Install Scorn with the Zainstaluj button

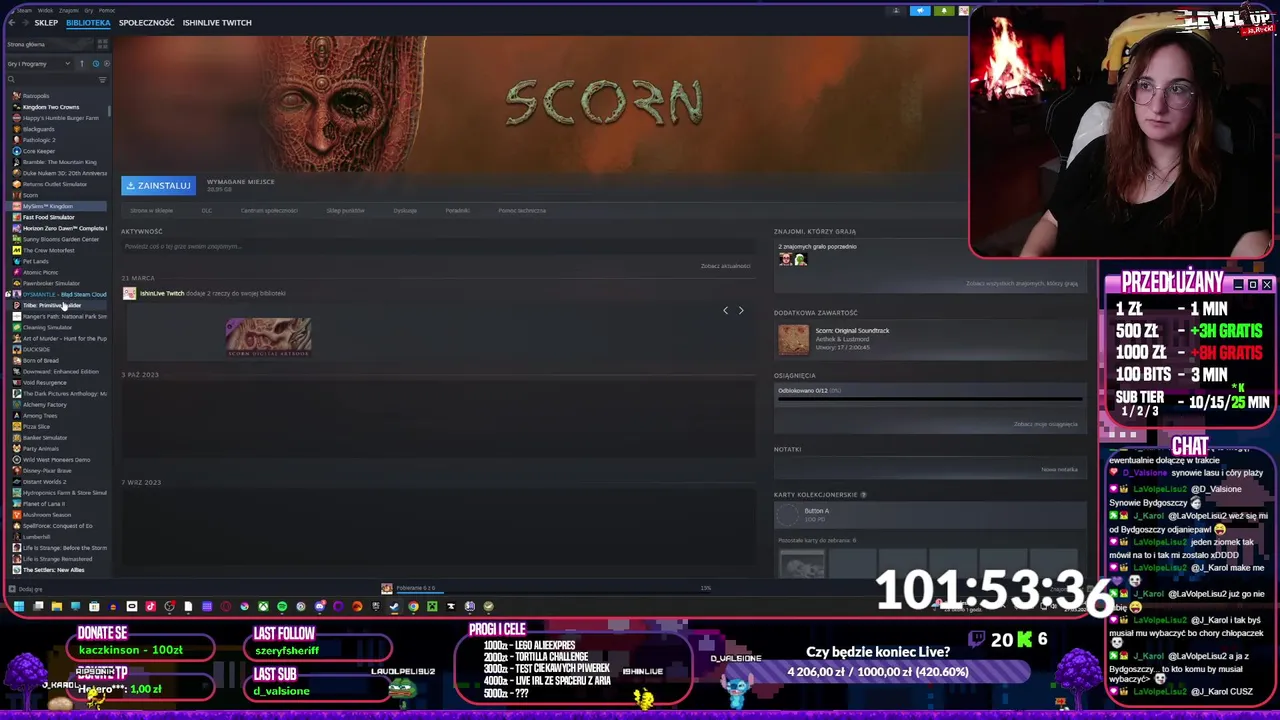click(x=158, y=185)
